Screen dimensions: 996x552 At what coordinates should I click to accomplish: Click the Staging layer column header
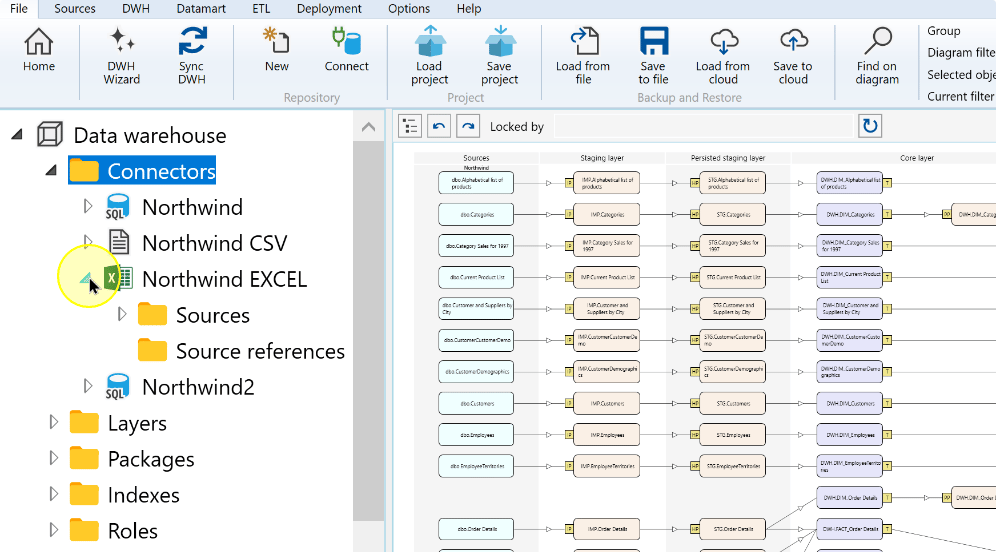pyautogui.click(x=602, y=158)
